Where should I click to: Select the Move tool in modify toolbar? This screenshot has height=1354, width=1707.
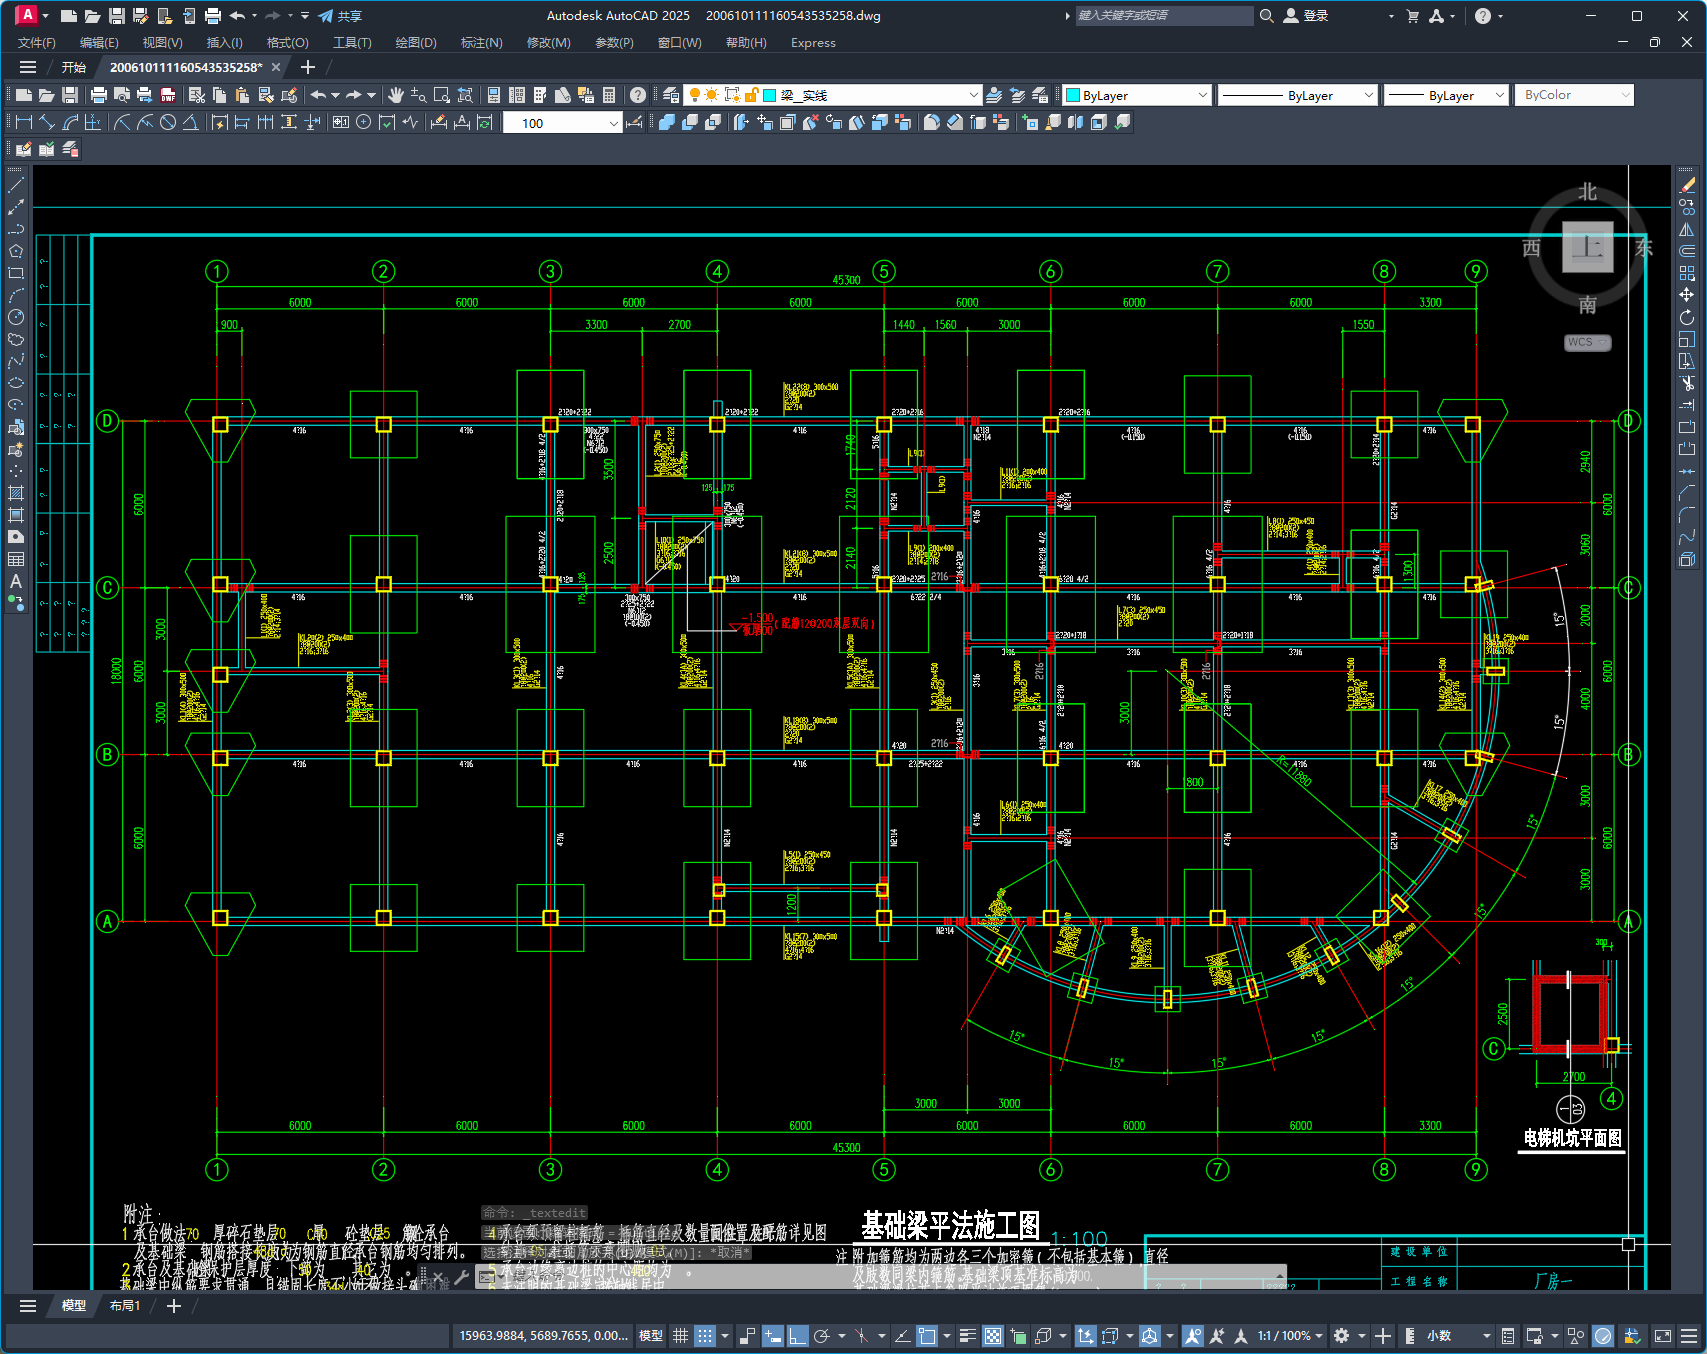click(x=1687, y=295)
